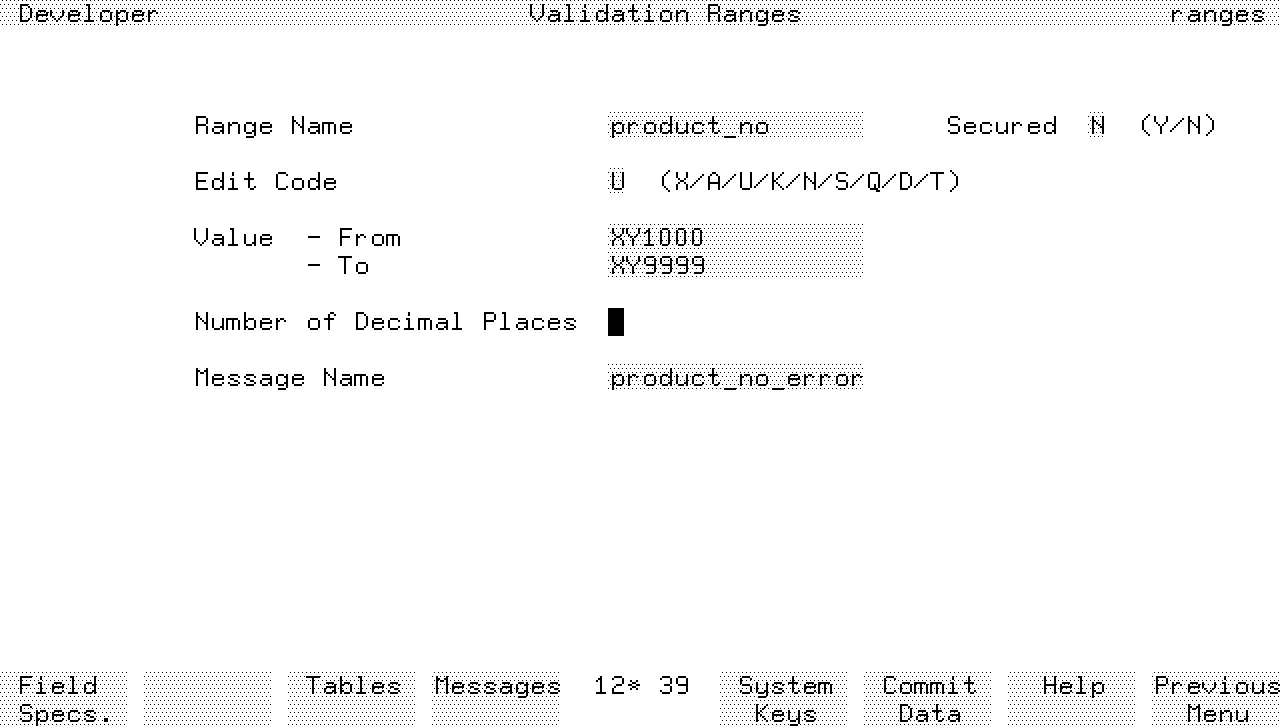This screenshot has width=1280, height=726.
Task: Select the Secured field showing N
Action: tap(1097, 126)
